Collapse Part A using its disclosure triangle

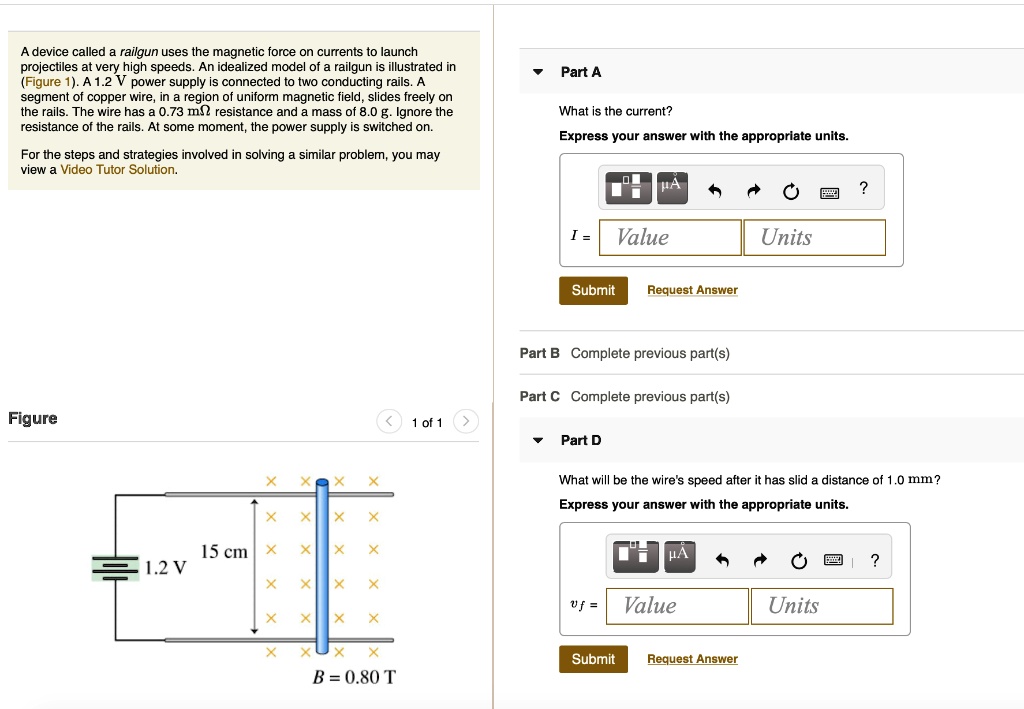pyautogui.click(x=536, y=71)
